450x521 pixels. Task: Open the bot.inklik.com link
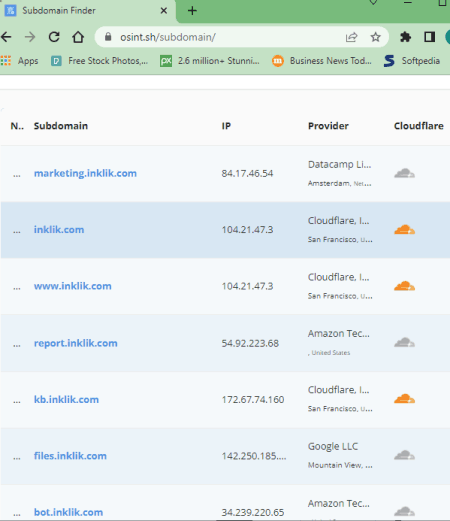click(x=68, y=512)
